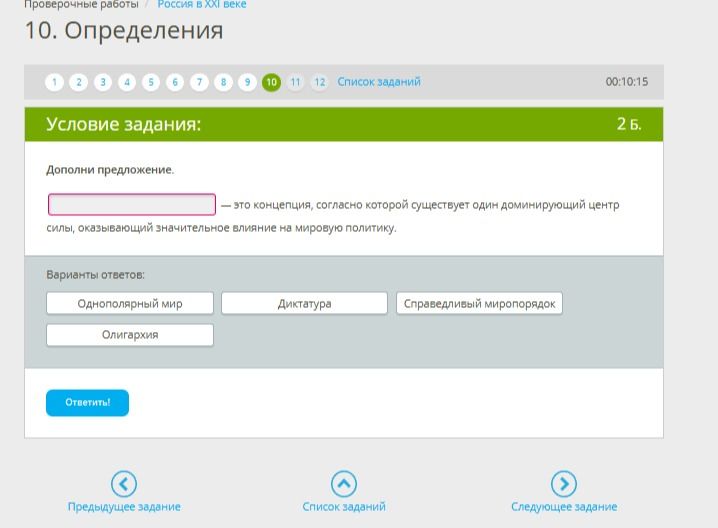Click the next task right-arrow icon

564,484
